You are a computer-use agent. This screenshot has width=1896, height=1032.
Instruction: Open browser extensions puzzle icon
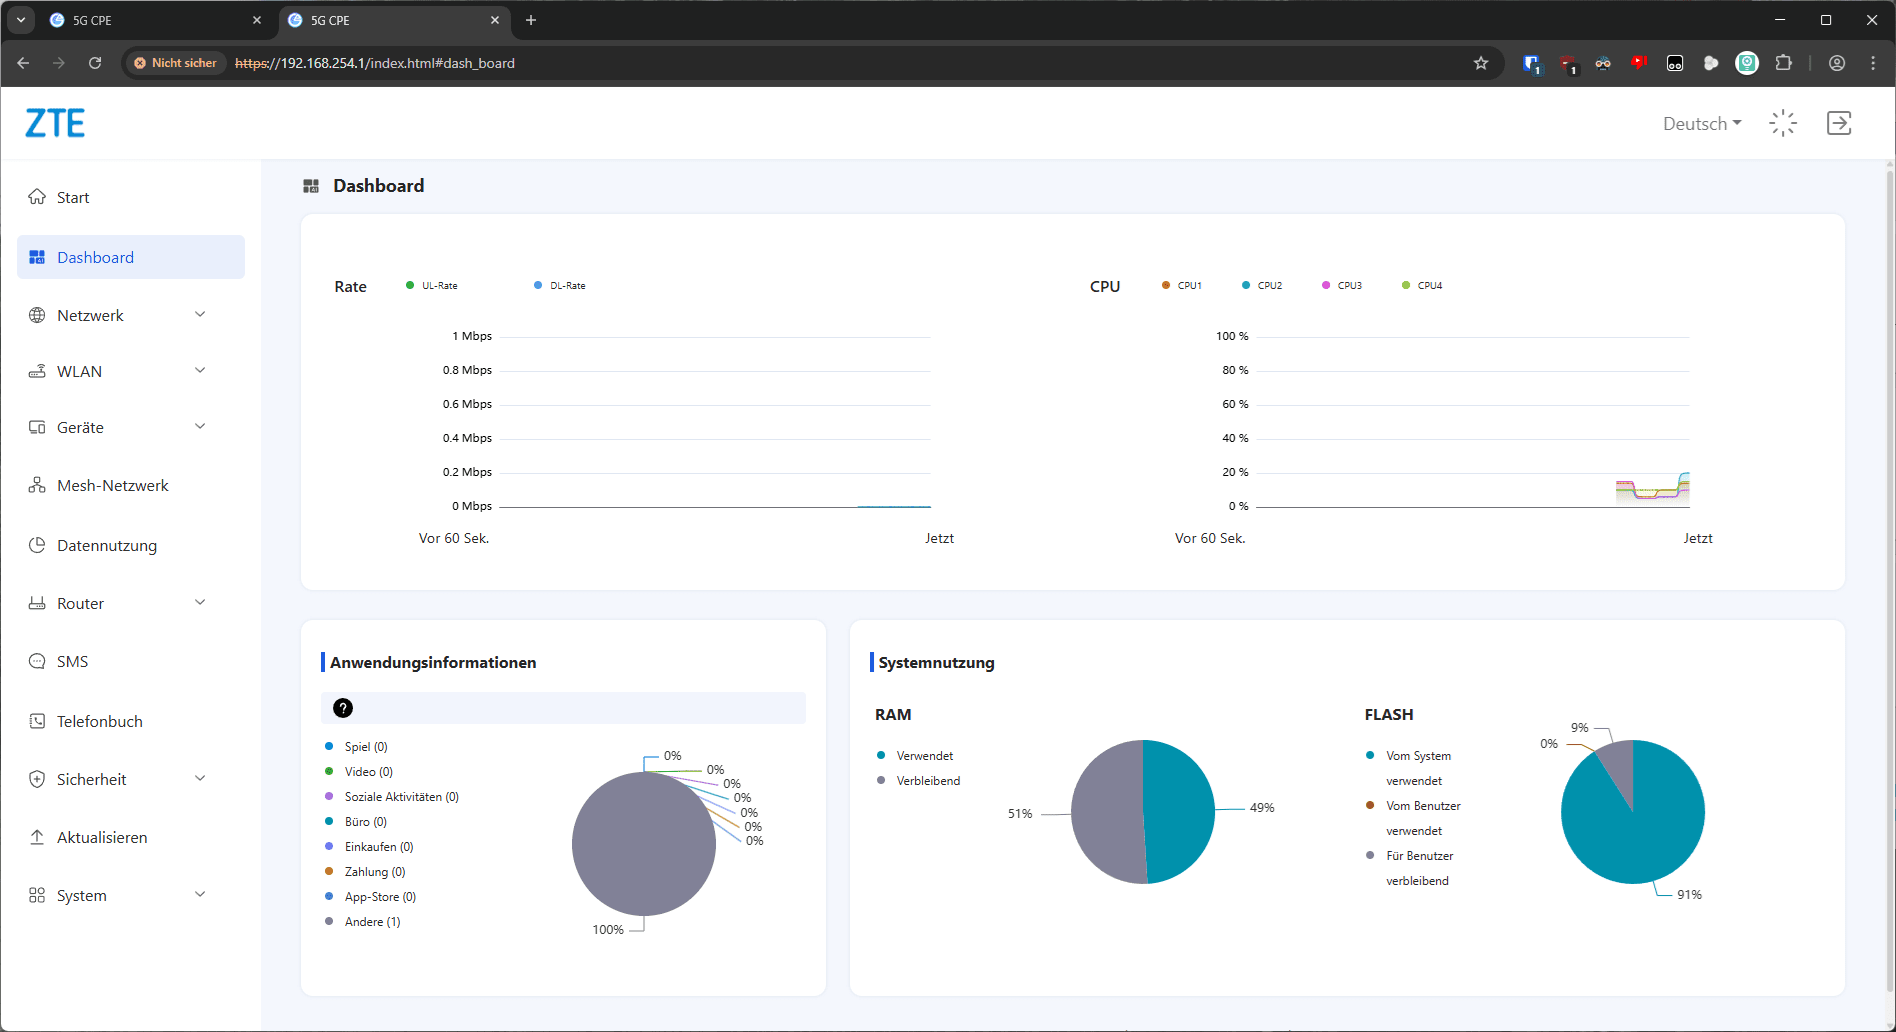1783,63
